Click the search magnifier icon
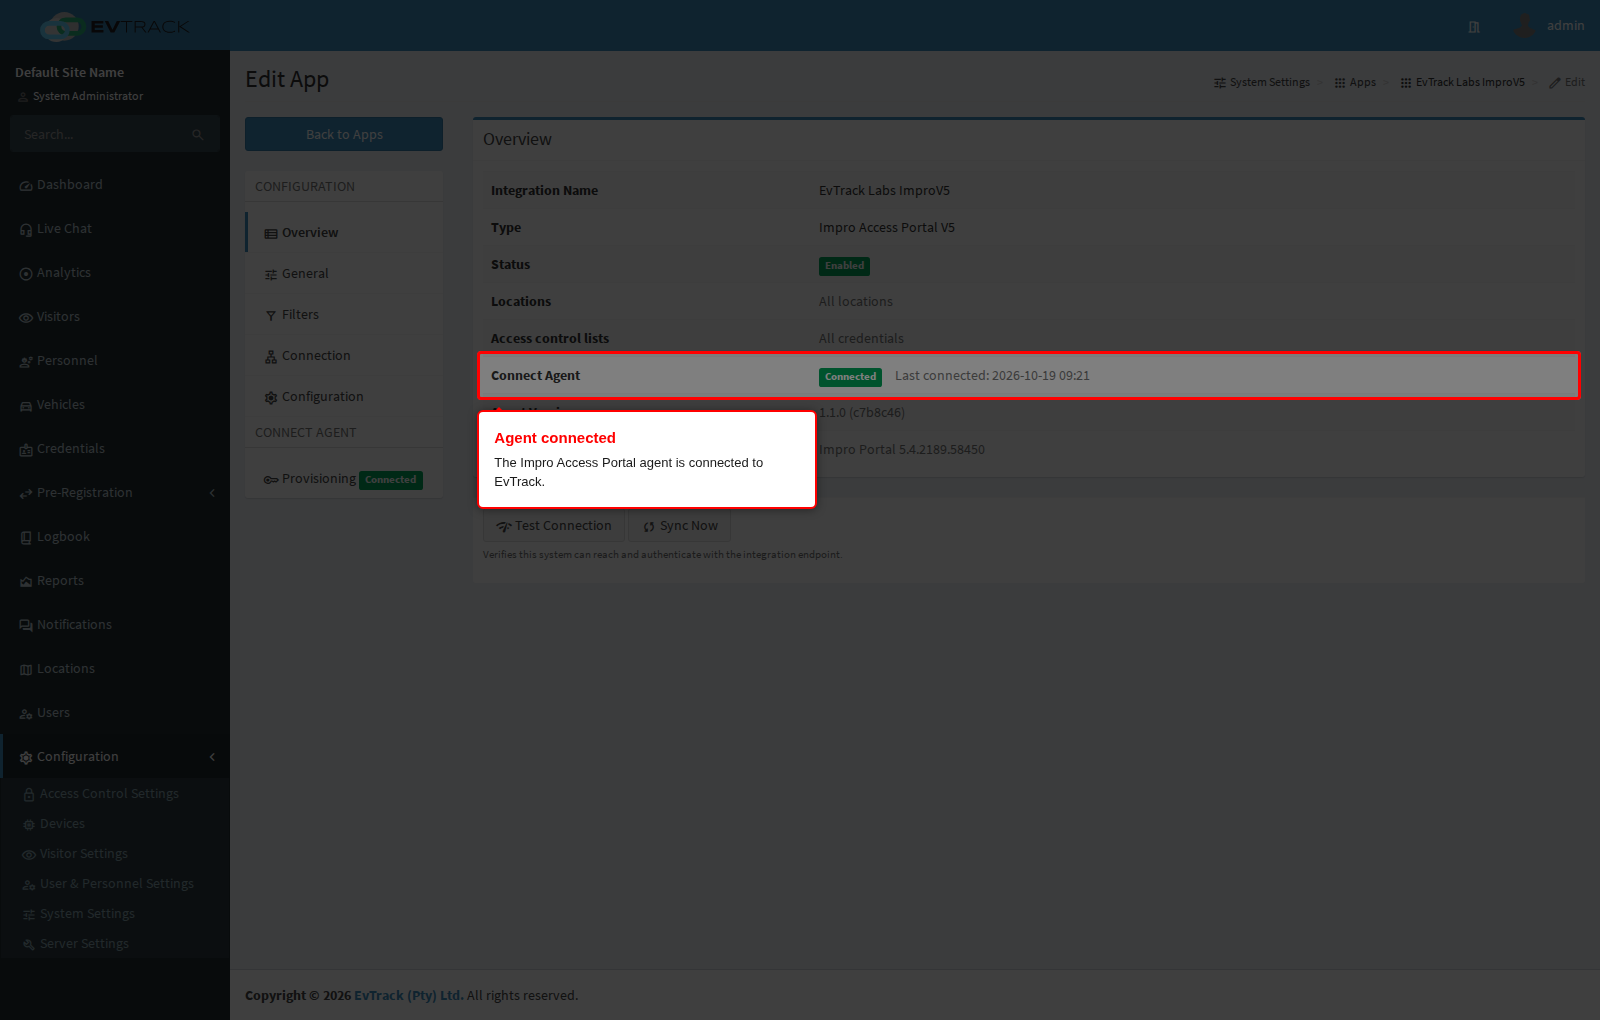 tap(198, 135)
